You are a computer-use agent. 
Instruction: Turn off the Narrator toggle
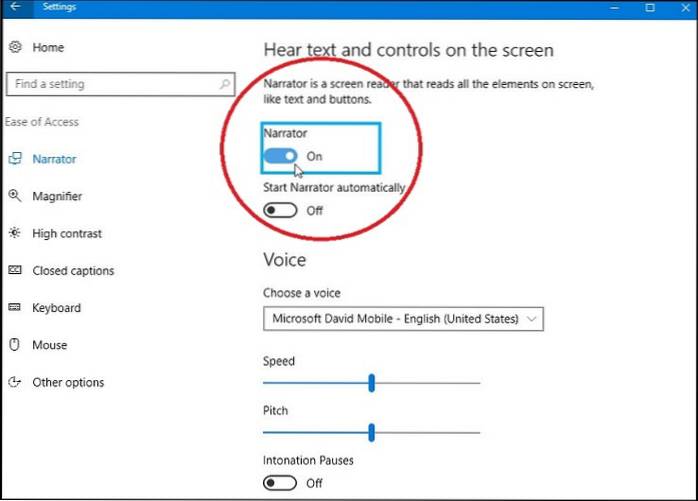point(281,156)
